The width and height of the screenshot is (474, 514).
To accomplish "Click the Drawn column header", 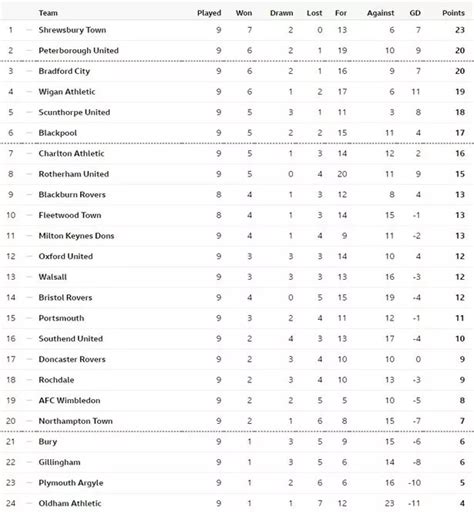I will click(281, 13).
